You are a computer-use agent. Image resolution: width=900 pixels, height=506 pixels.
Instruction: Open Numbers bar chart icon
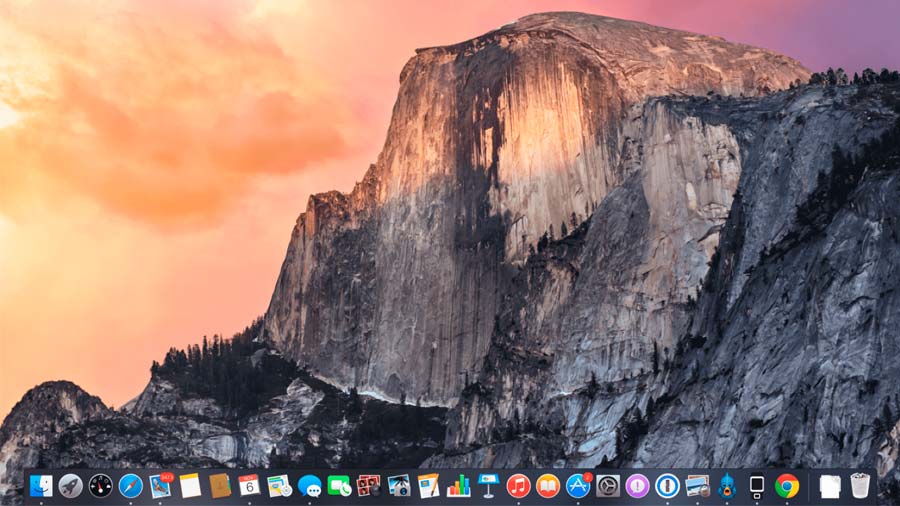point(459,486)
